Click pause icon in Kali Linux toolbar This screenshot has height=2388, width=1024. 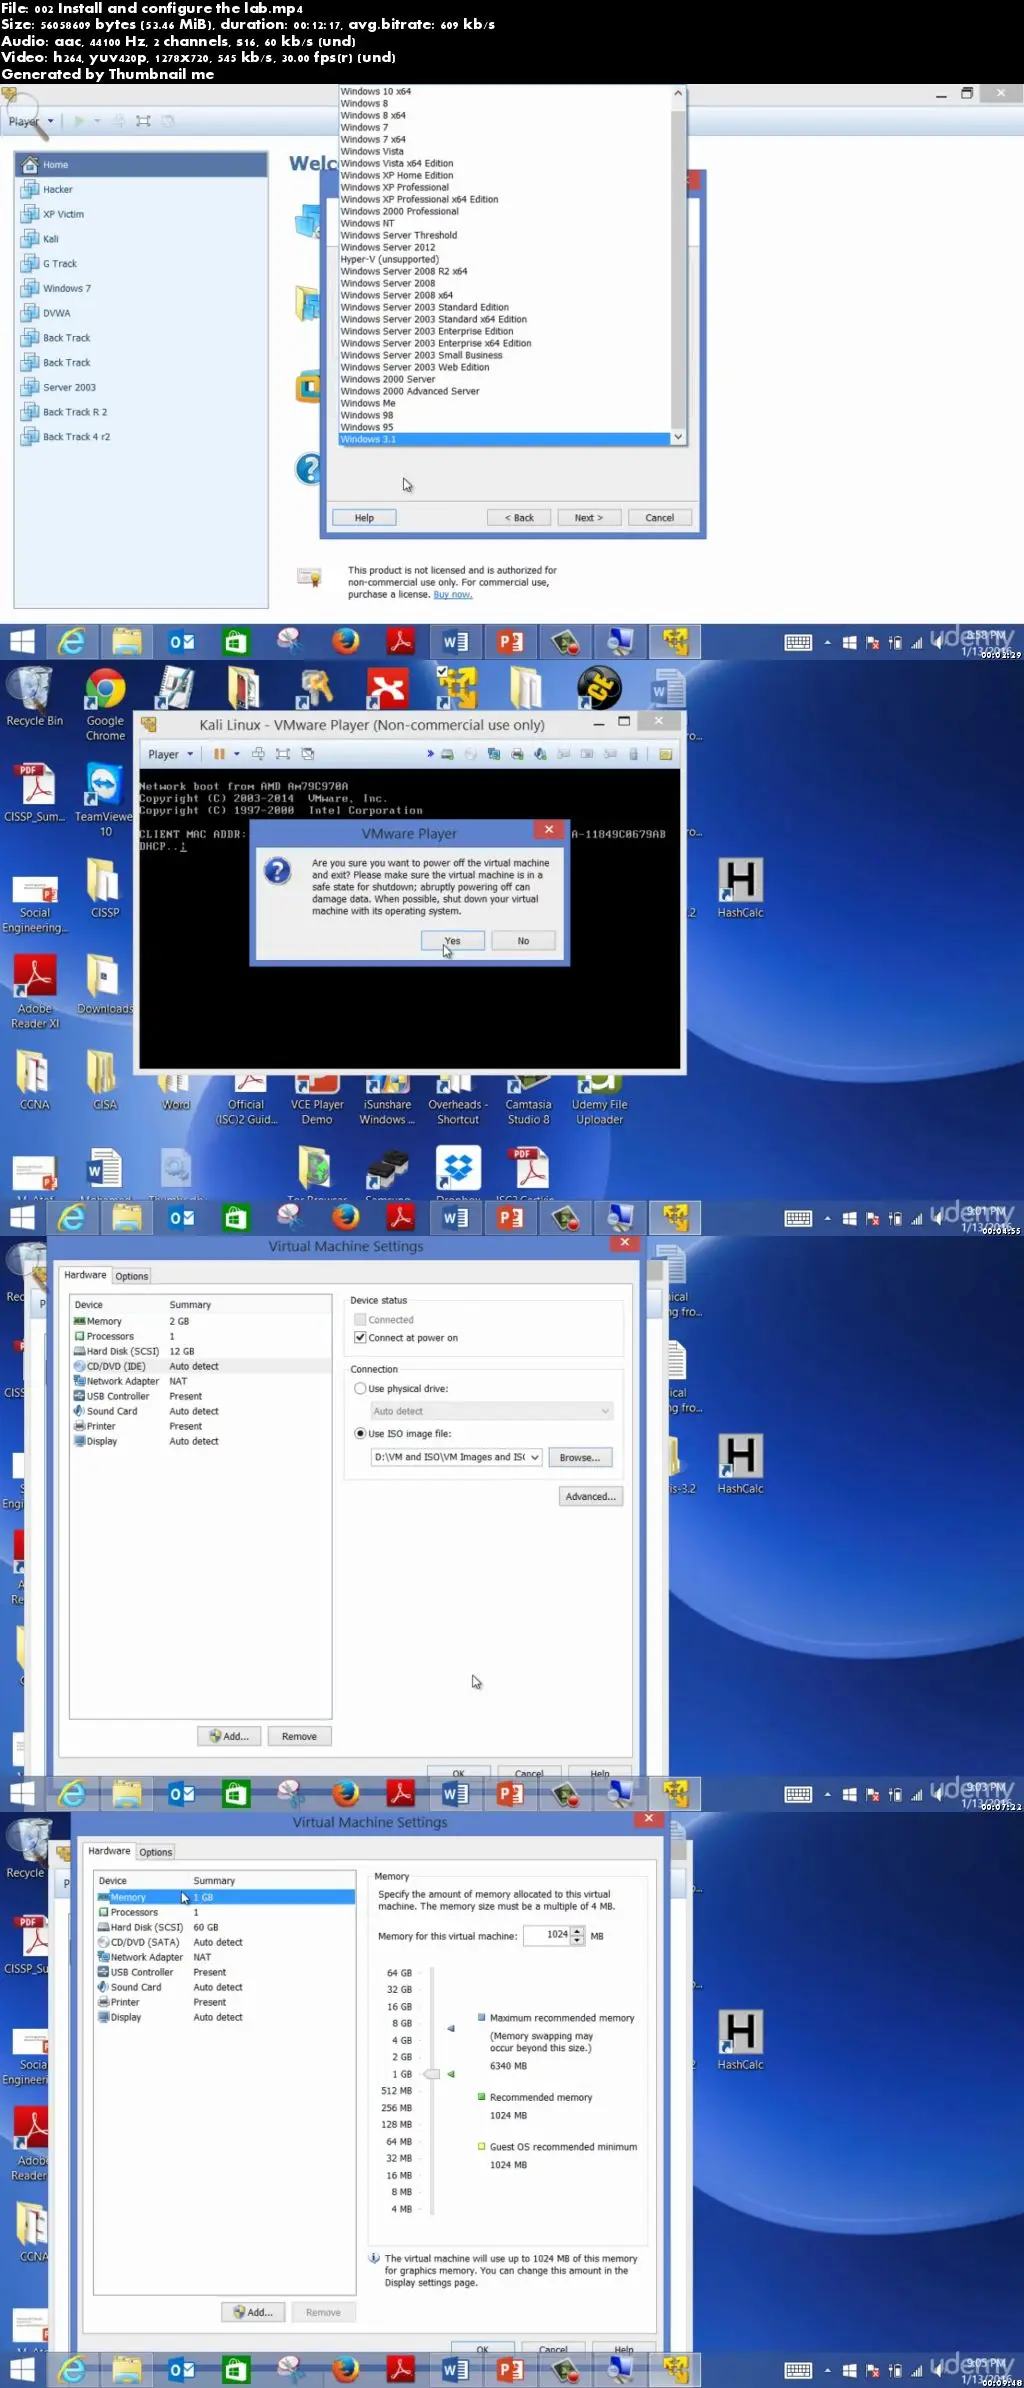[218, 754]
